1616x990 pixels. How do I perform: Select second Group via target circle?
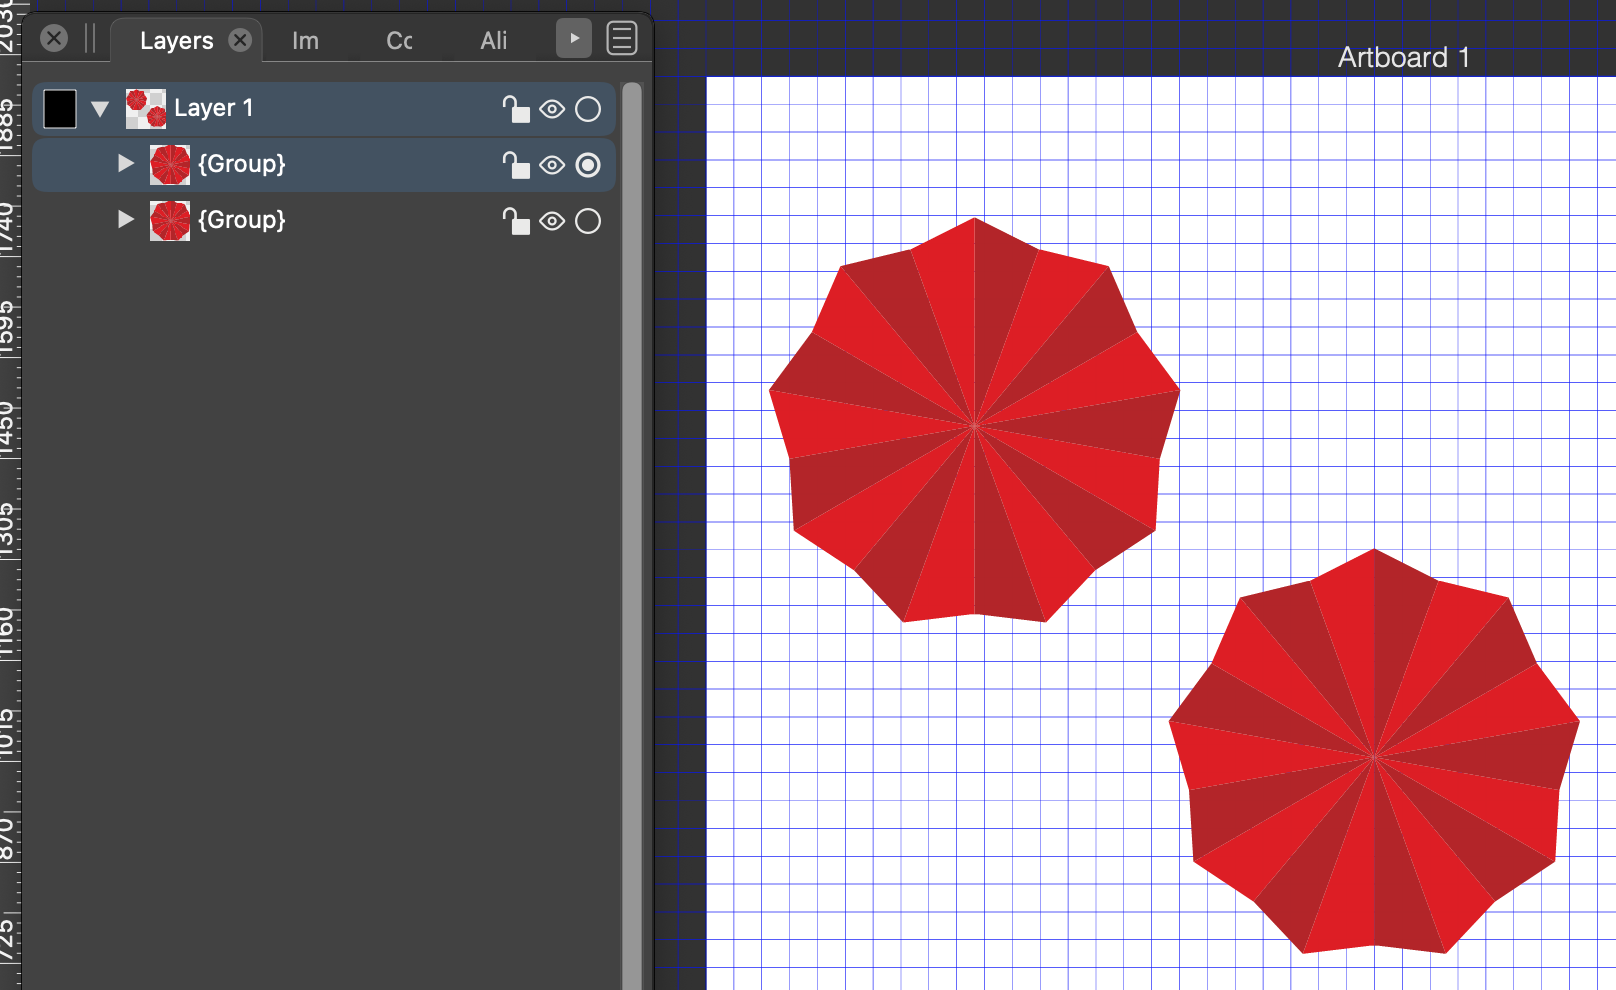(x=588, y=221)
